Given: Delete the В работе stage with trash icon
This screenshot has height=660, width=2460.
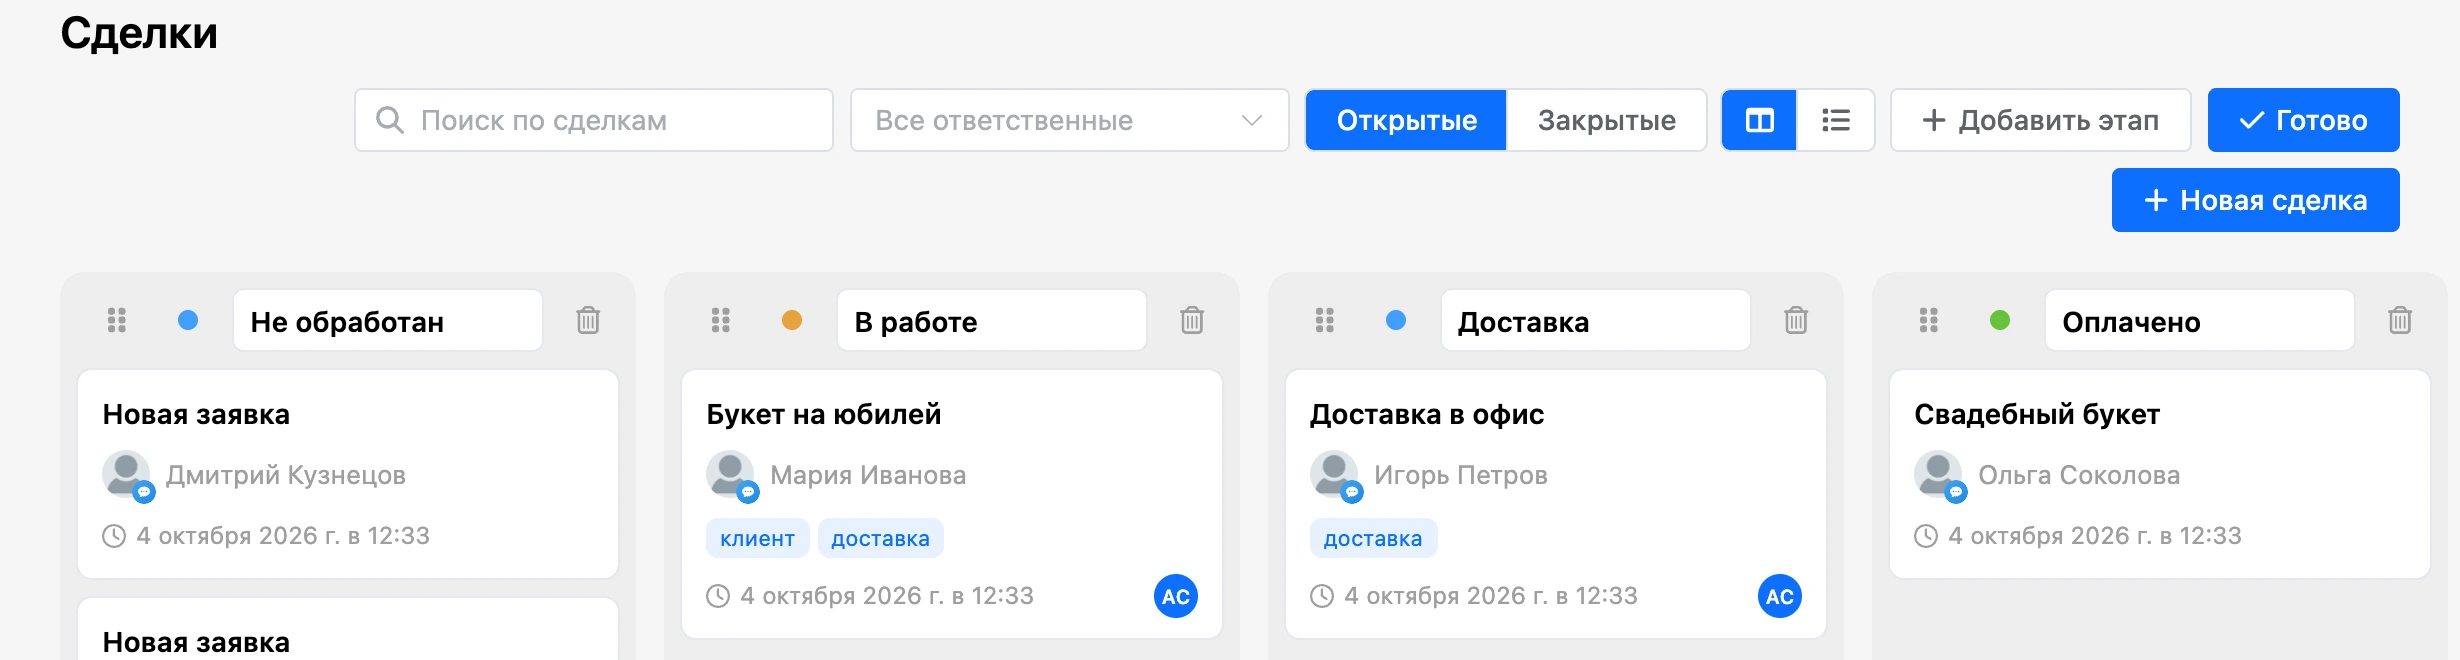Looking at the screenshot, I should 1192,320.
